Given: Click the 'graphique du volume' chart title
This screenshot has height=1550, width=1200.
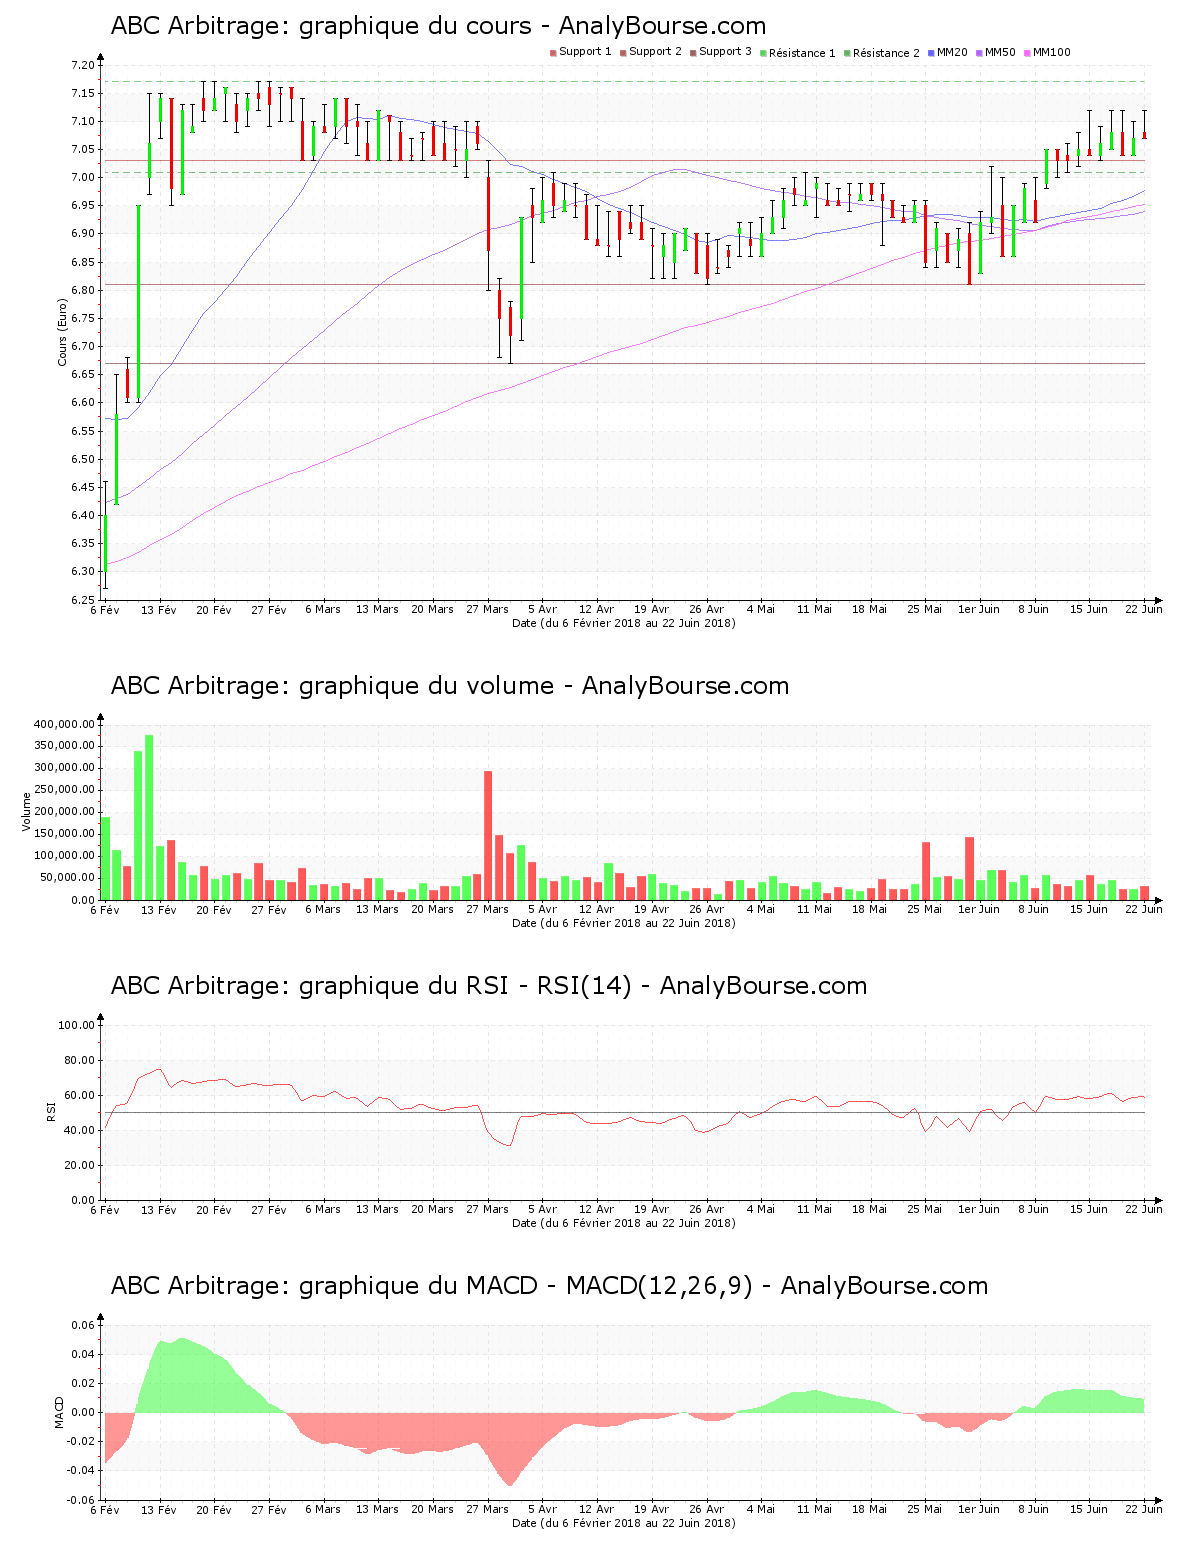Looking at the screenshot, I should tap(450, 686).
